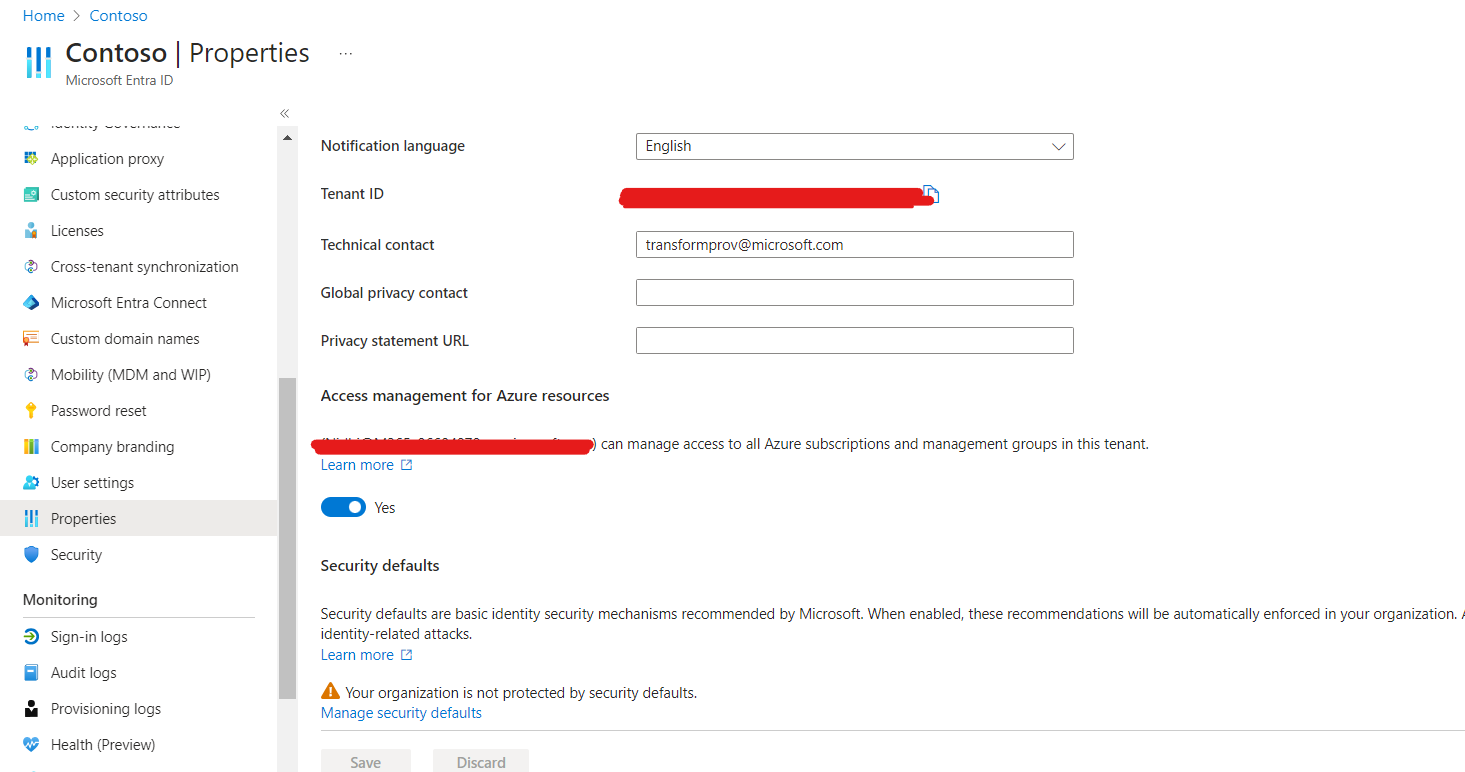Switch to the Contoso breadcrumb
1465x772 pixels.
tap(118, 15)
